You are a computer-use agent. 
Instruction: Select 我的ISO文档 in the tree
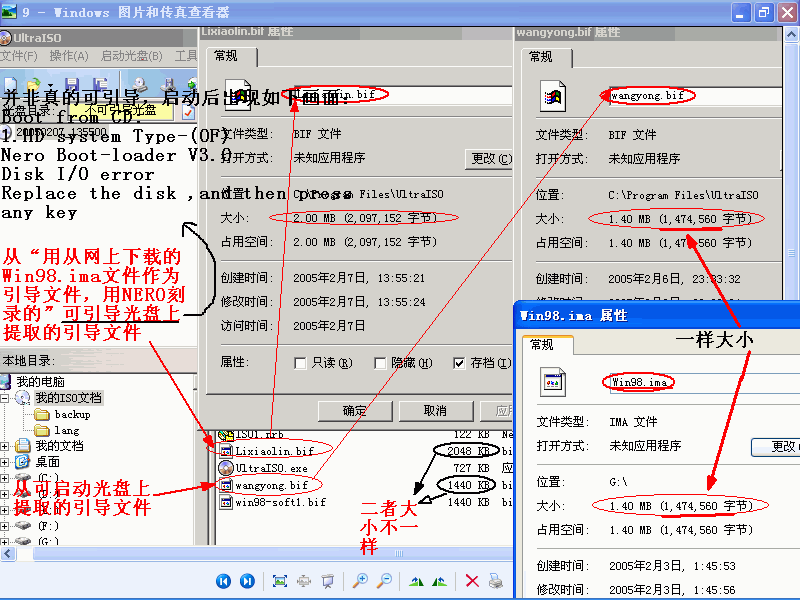pyautogui.click(x=68, y=397)
